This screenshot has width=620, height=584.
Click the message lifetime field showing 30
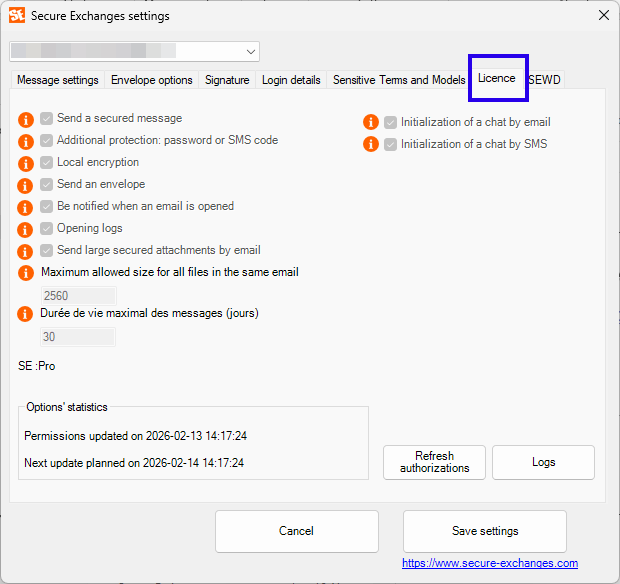pyautogui.click(x=78, y=337)
